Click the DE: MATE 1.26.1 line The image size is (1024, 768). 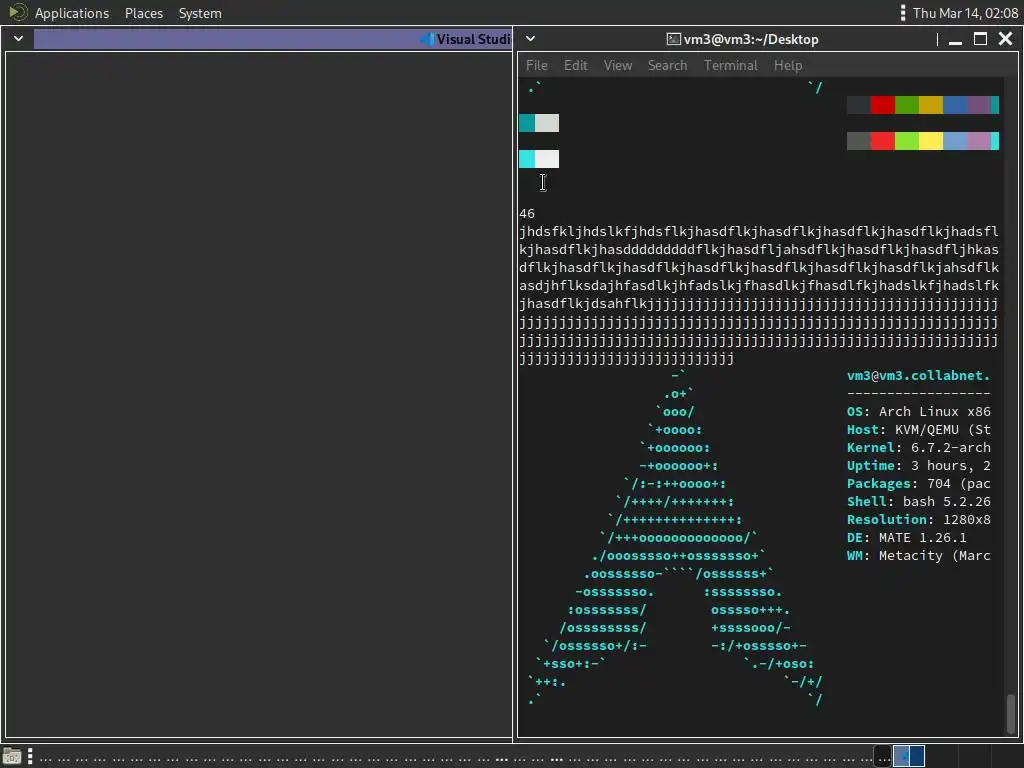(x=906, y=537)
